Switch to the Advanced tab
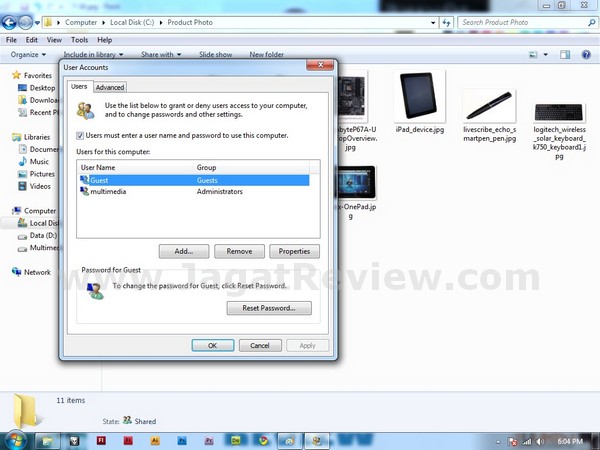The width and height of the screenshot is (600, 450). pos(110,87)
